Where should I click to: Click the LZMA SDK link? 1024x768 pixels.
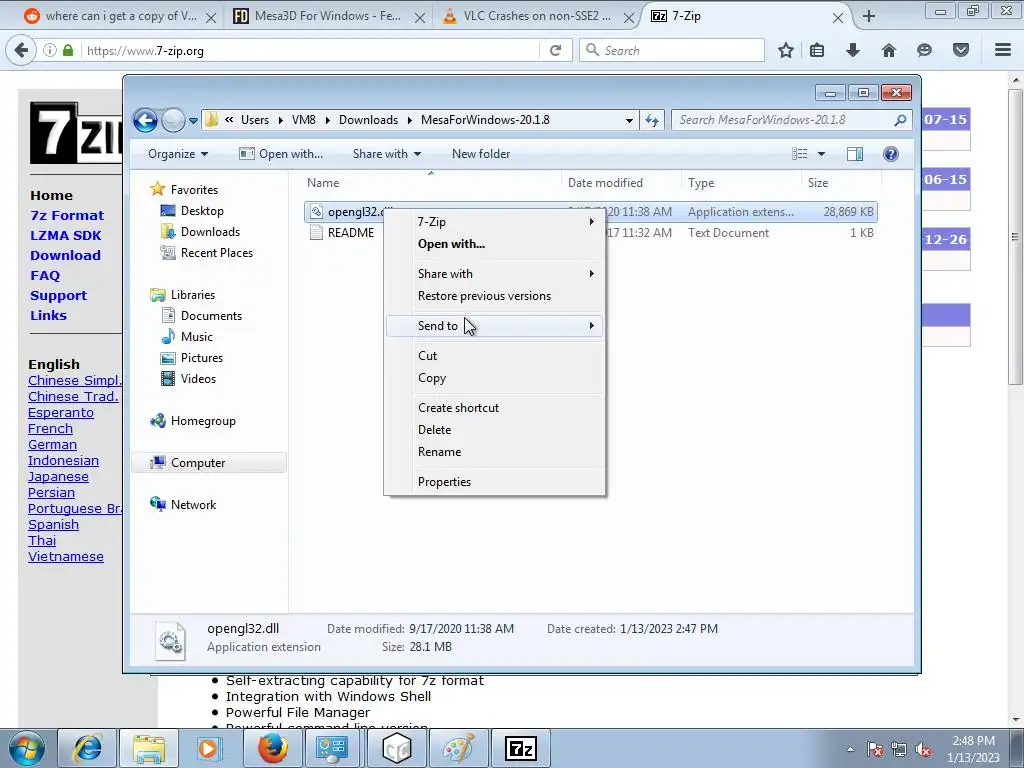pyautogui.click(x=65, y=236)
